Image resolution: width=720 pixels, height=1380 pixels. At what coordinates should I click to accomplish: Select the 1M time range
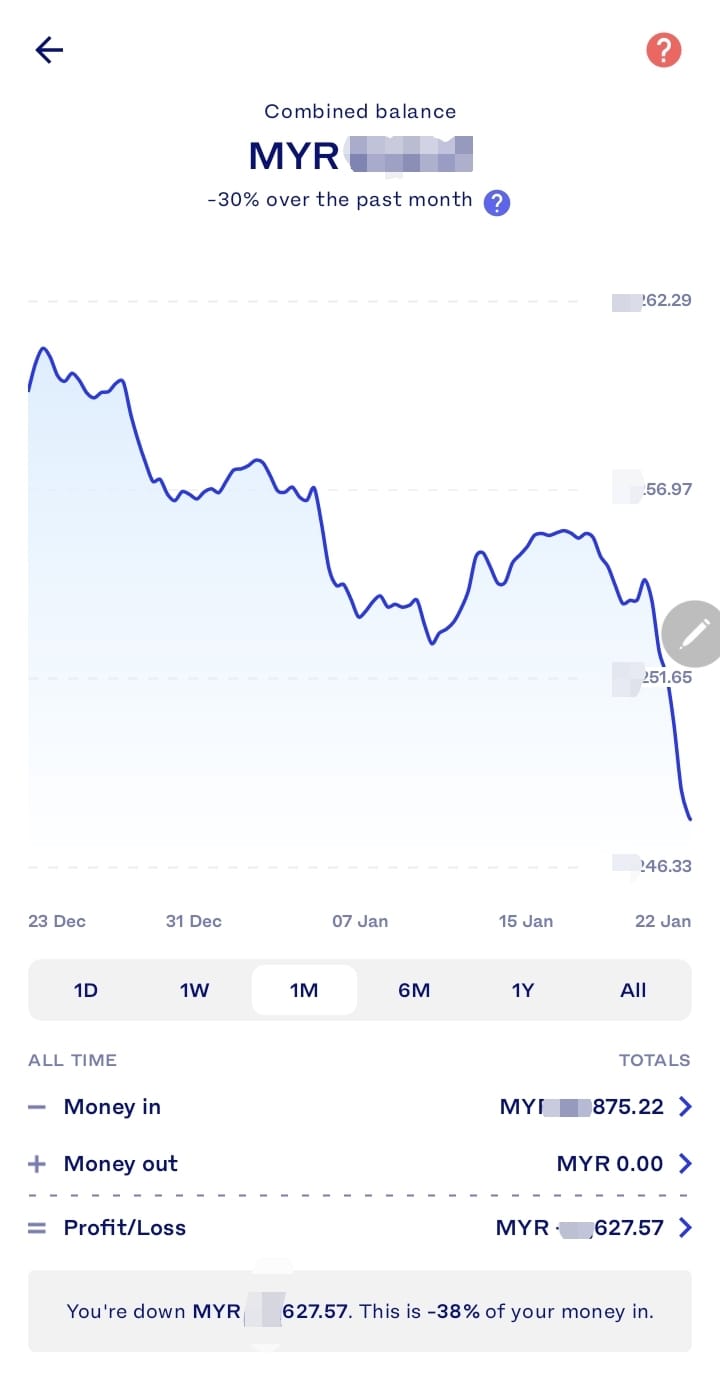304,990
